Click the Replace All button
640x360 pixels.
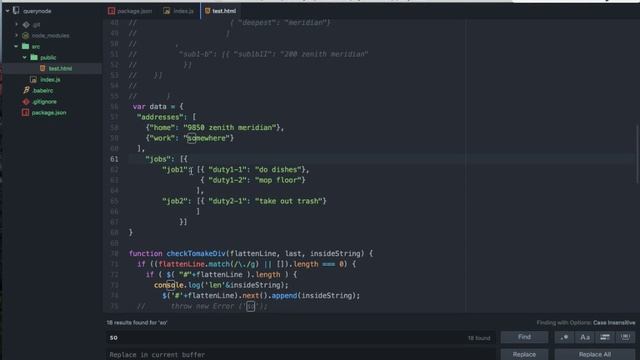[595, 354]
